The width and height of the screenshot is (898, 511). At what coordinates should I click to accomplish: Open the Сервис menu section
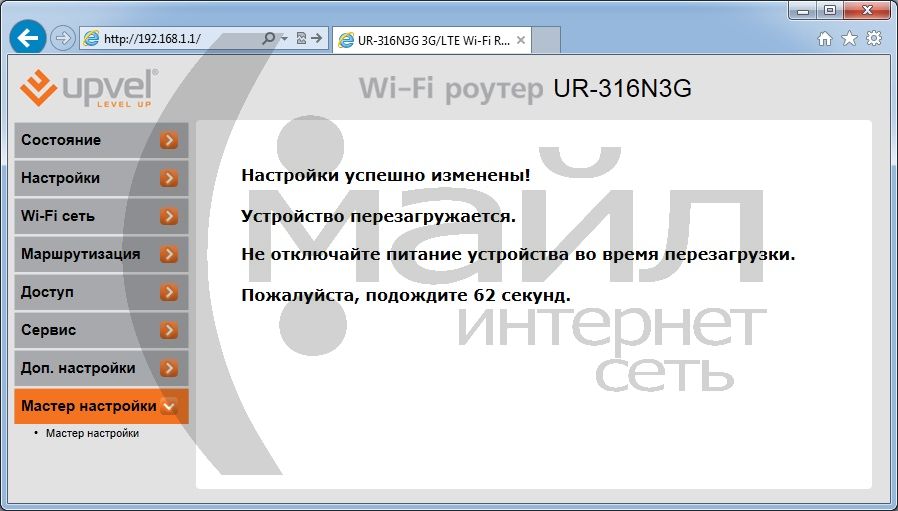click(85, 330)
